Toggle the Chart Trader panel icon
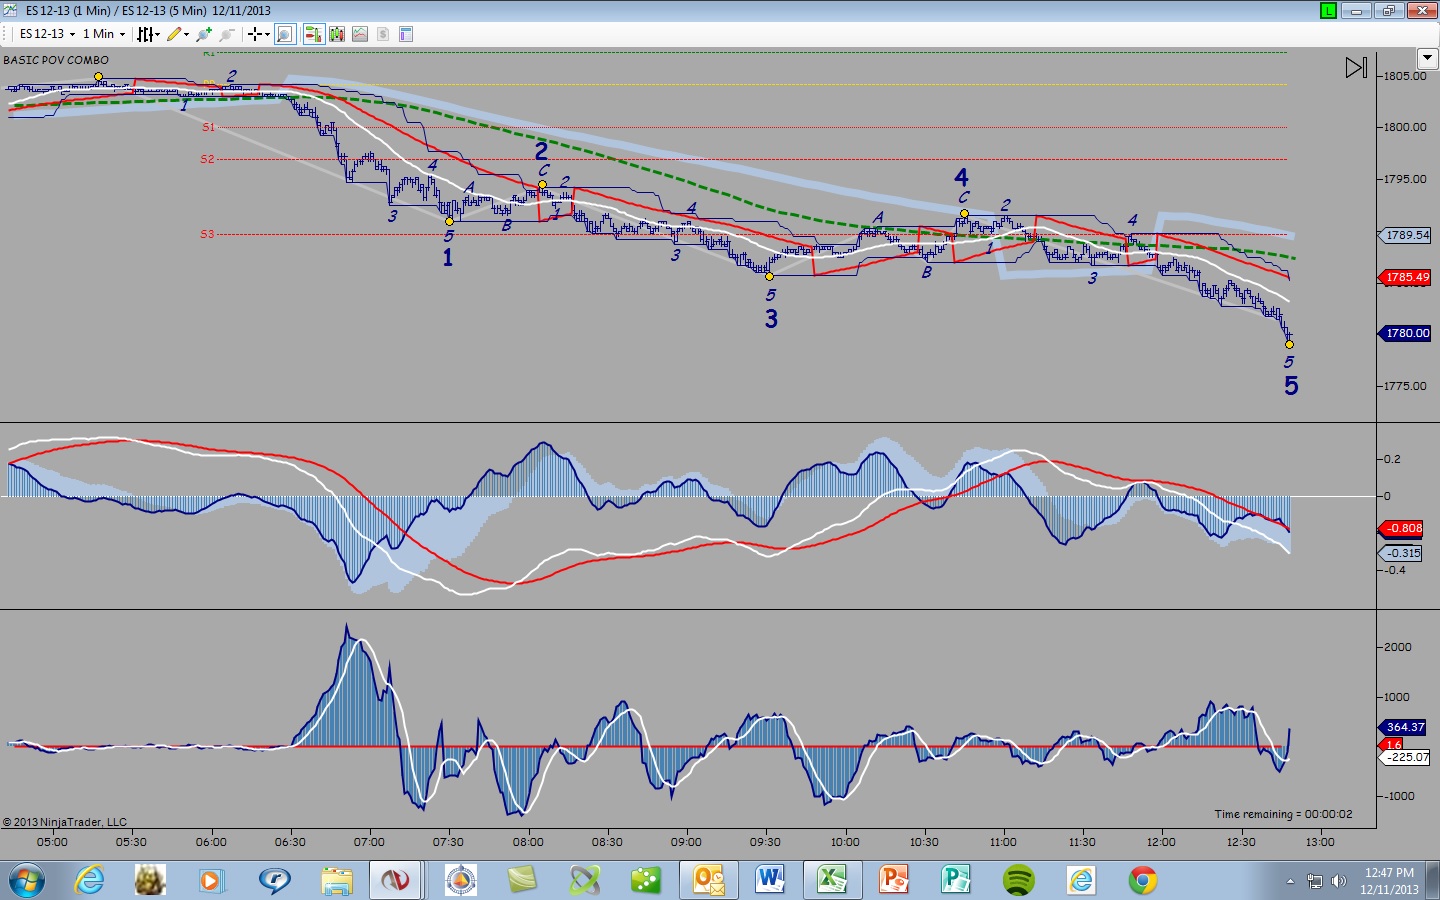 pyautogui.click(x=314, y=34)
